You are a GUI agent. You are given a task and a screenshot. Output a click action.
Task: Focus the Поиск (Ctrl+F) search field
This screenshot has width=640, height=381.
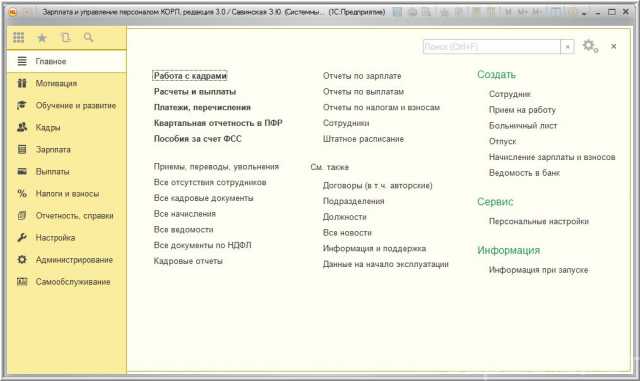(x=492, y=47)
